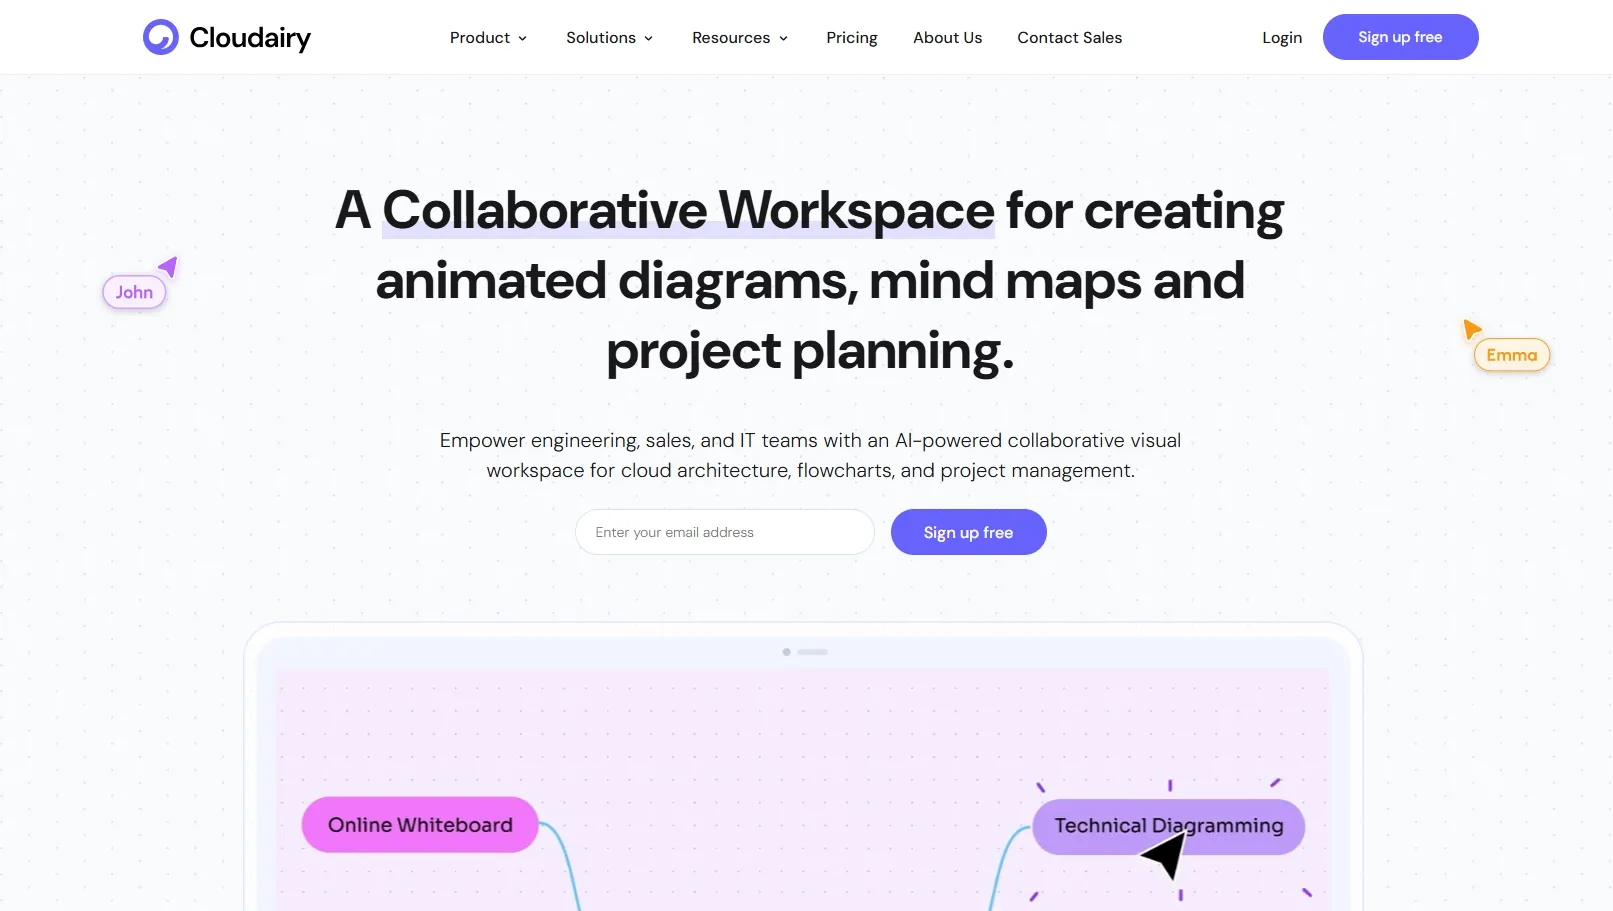Click the camera dot atop the tablet mockup

(787, 650)
